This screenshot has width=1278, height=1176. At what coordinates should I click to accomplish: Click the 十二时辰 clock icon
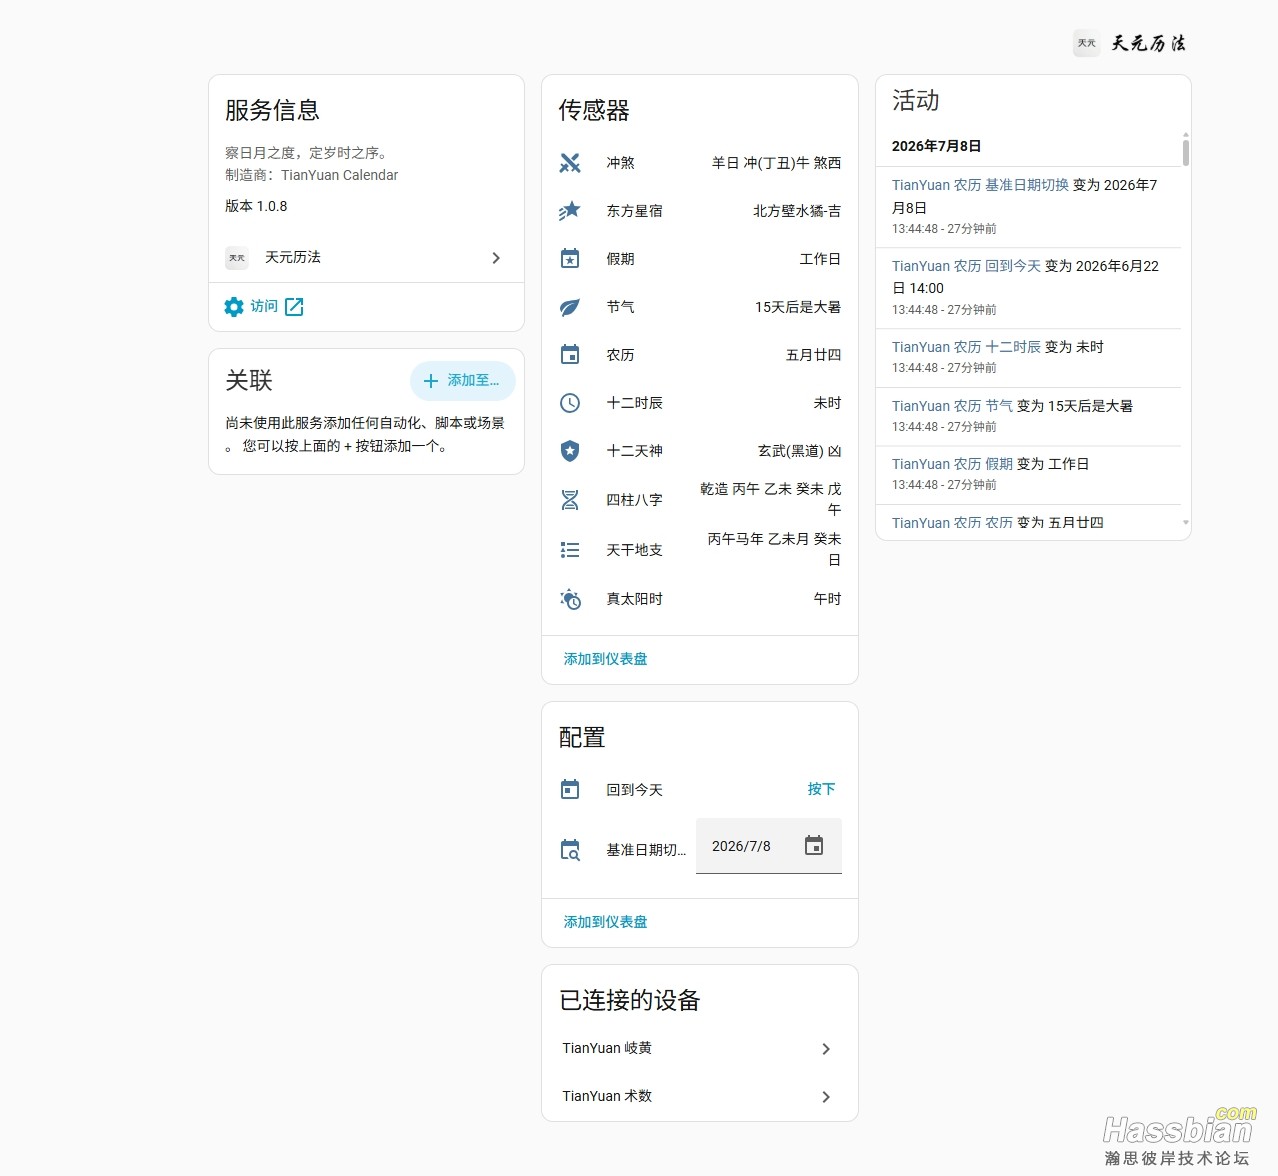[570, 403]
